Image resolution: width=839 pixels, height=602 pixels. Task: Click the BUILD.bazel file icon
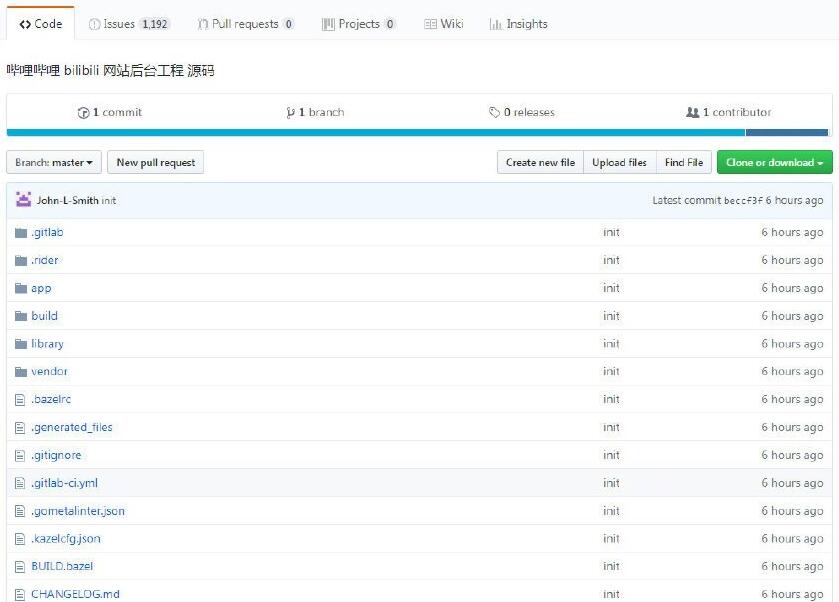coord(20,567)
